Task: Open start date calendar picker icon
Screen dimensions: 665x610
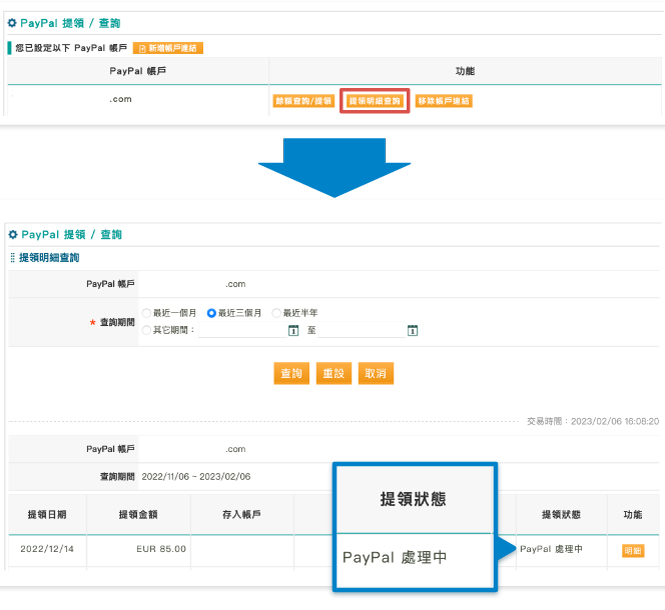Action: pos(293,330)
